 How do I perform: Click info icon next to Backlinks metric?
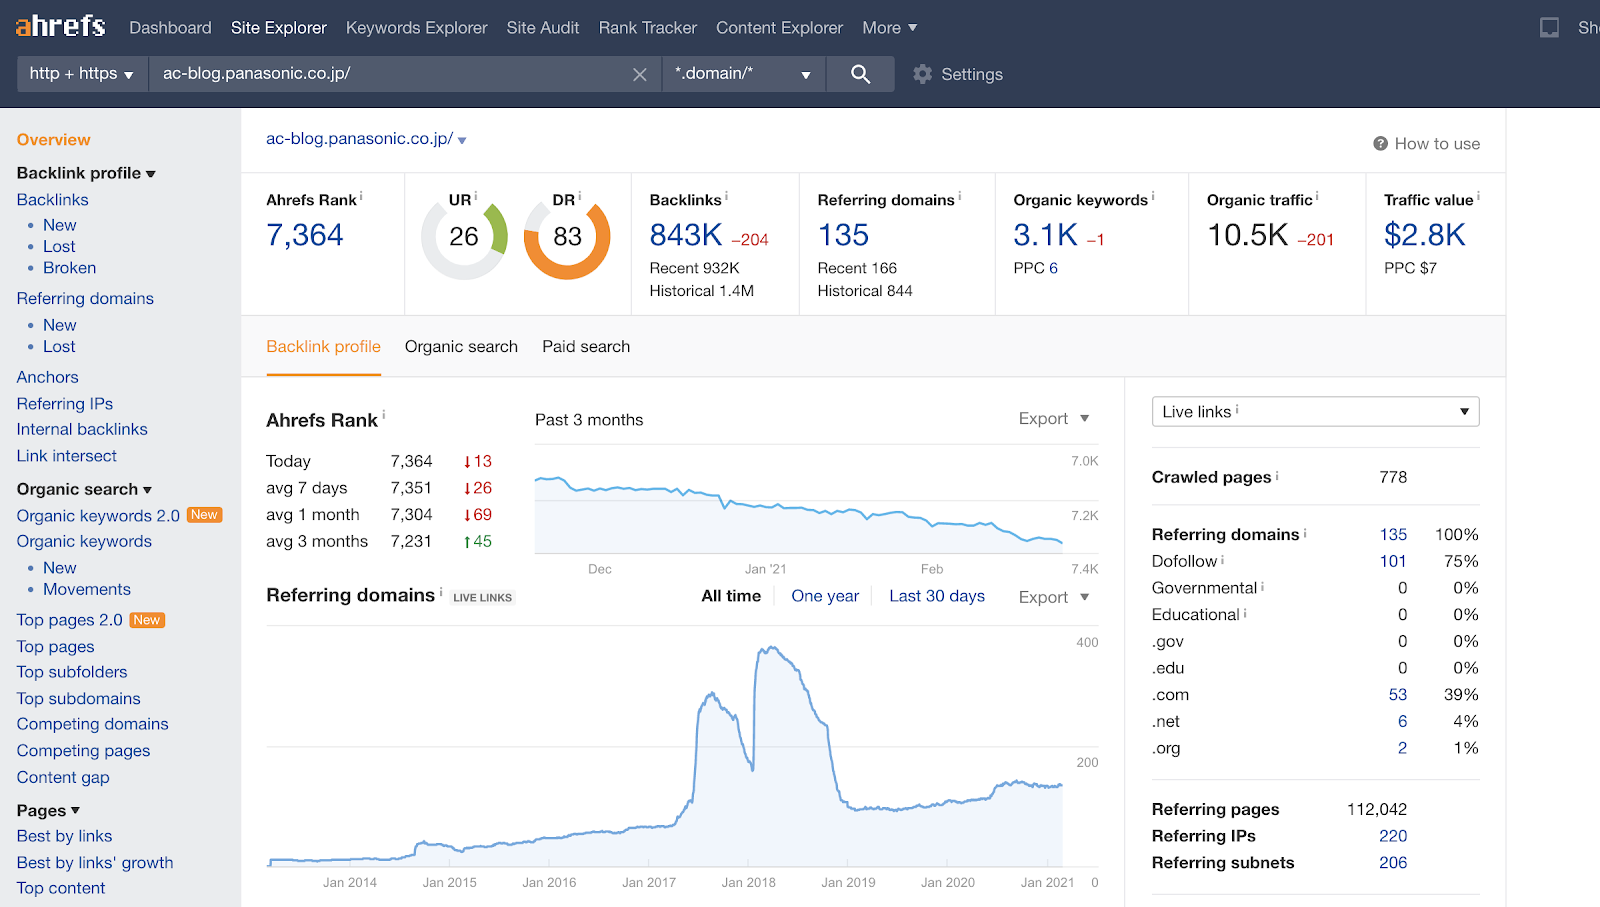(x=726, y=196)
